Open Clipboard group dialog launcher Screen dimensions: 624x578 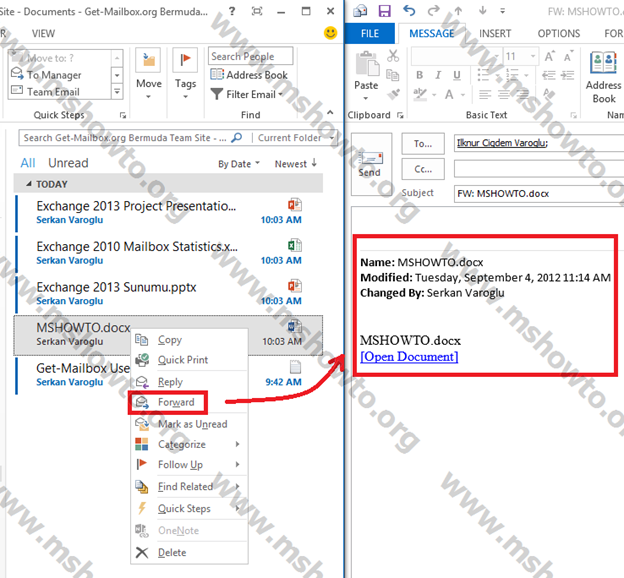coord(400,115)
